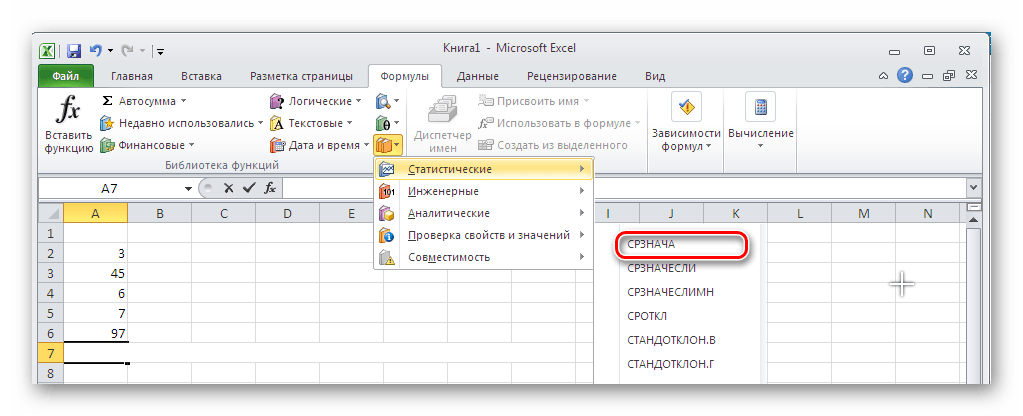Click the More Functions books icon

tap(388, 146)
